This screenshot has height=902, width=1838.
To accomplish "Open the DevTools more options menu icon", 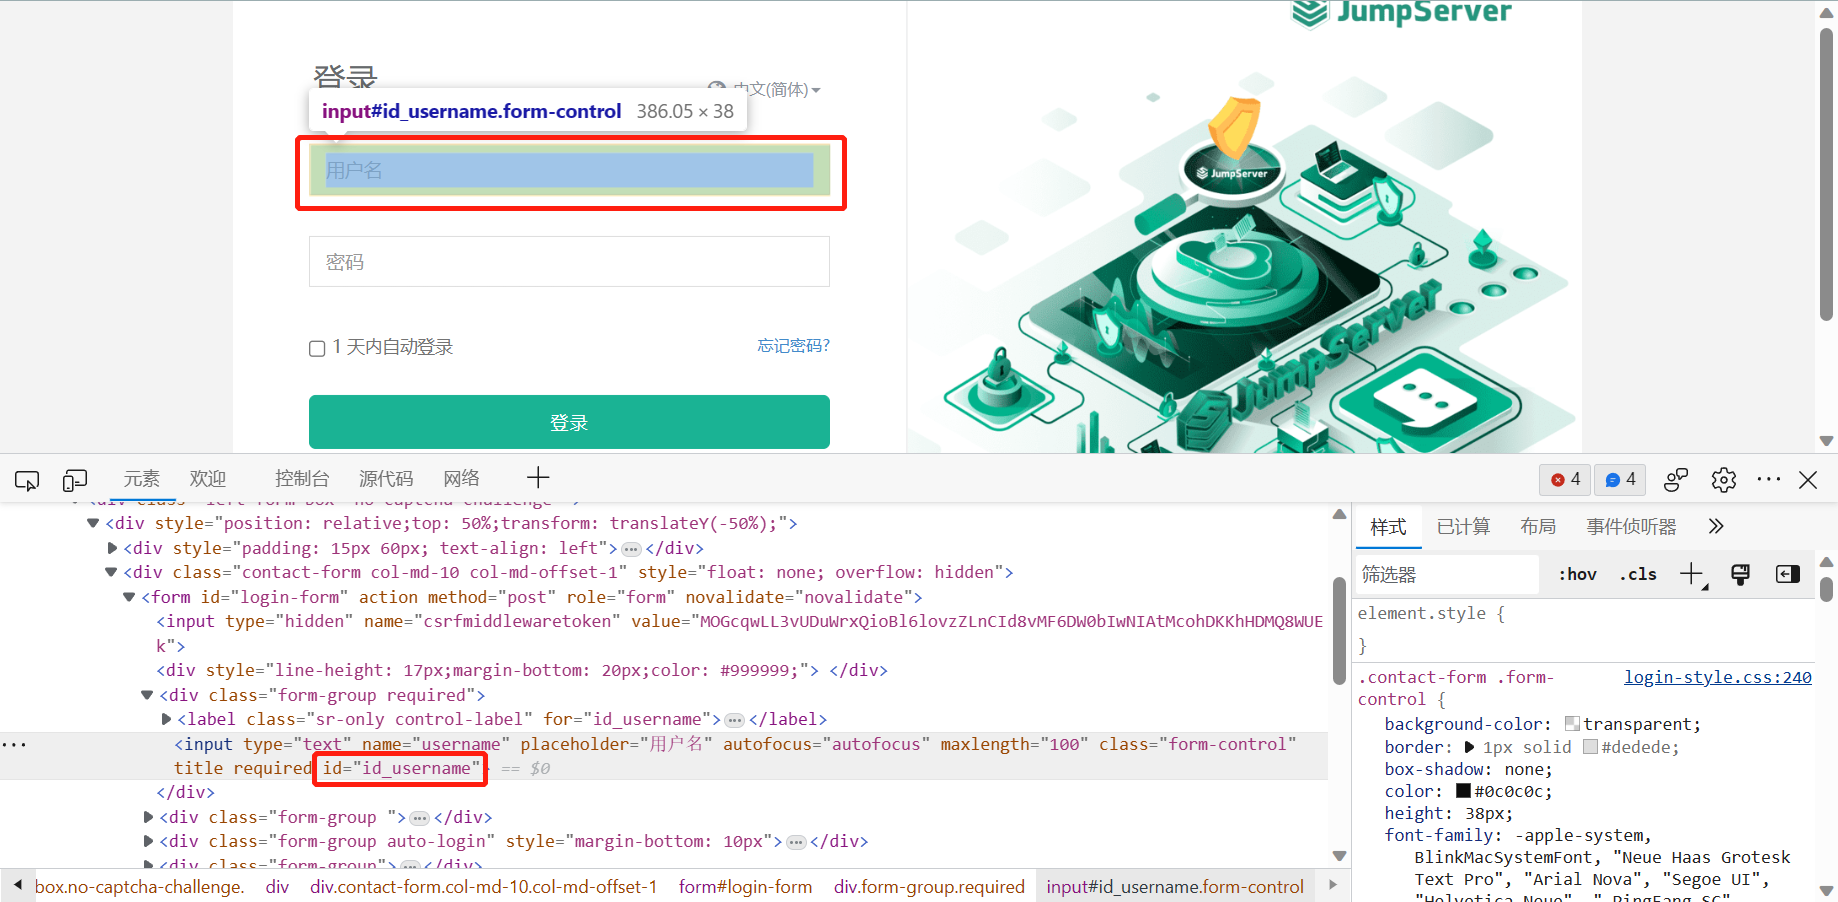I will [1768, 480].
